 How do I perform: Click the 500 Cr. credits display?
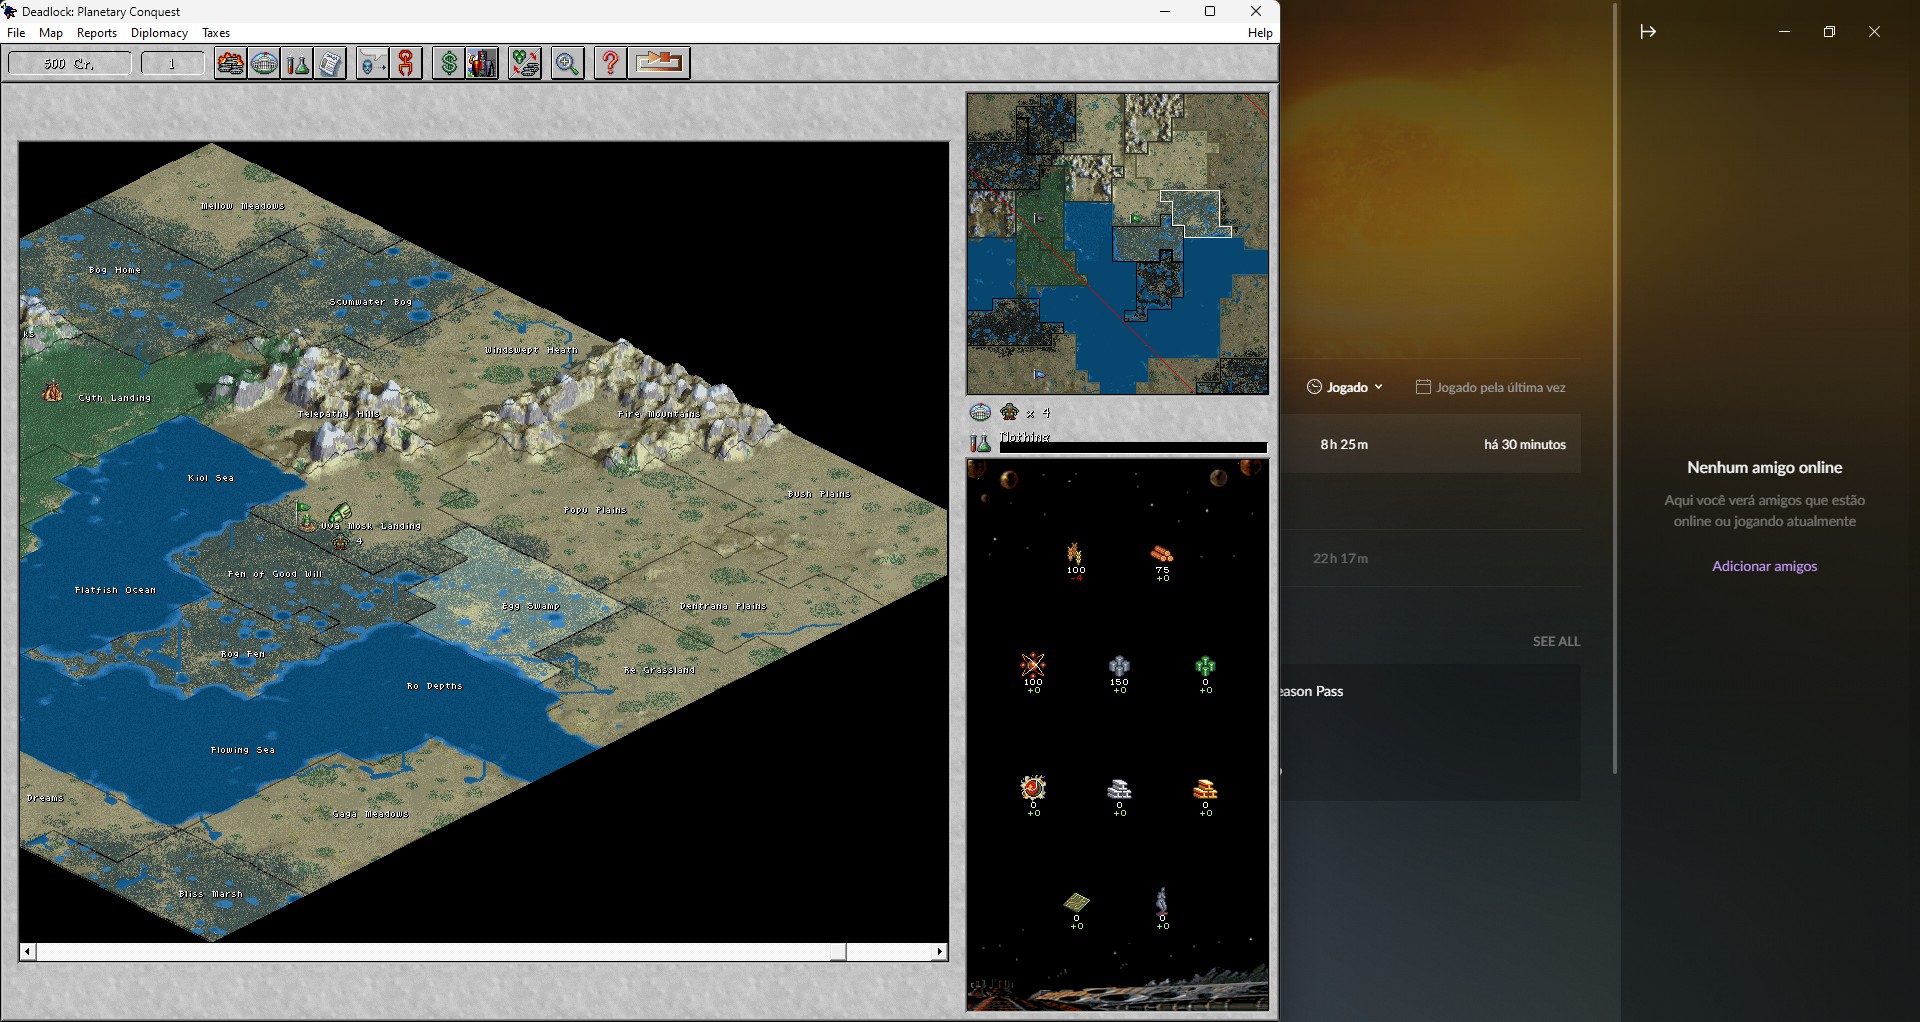tap(69, 64)
